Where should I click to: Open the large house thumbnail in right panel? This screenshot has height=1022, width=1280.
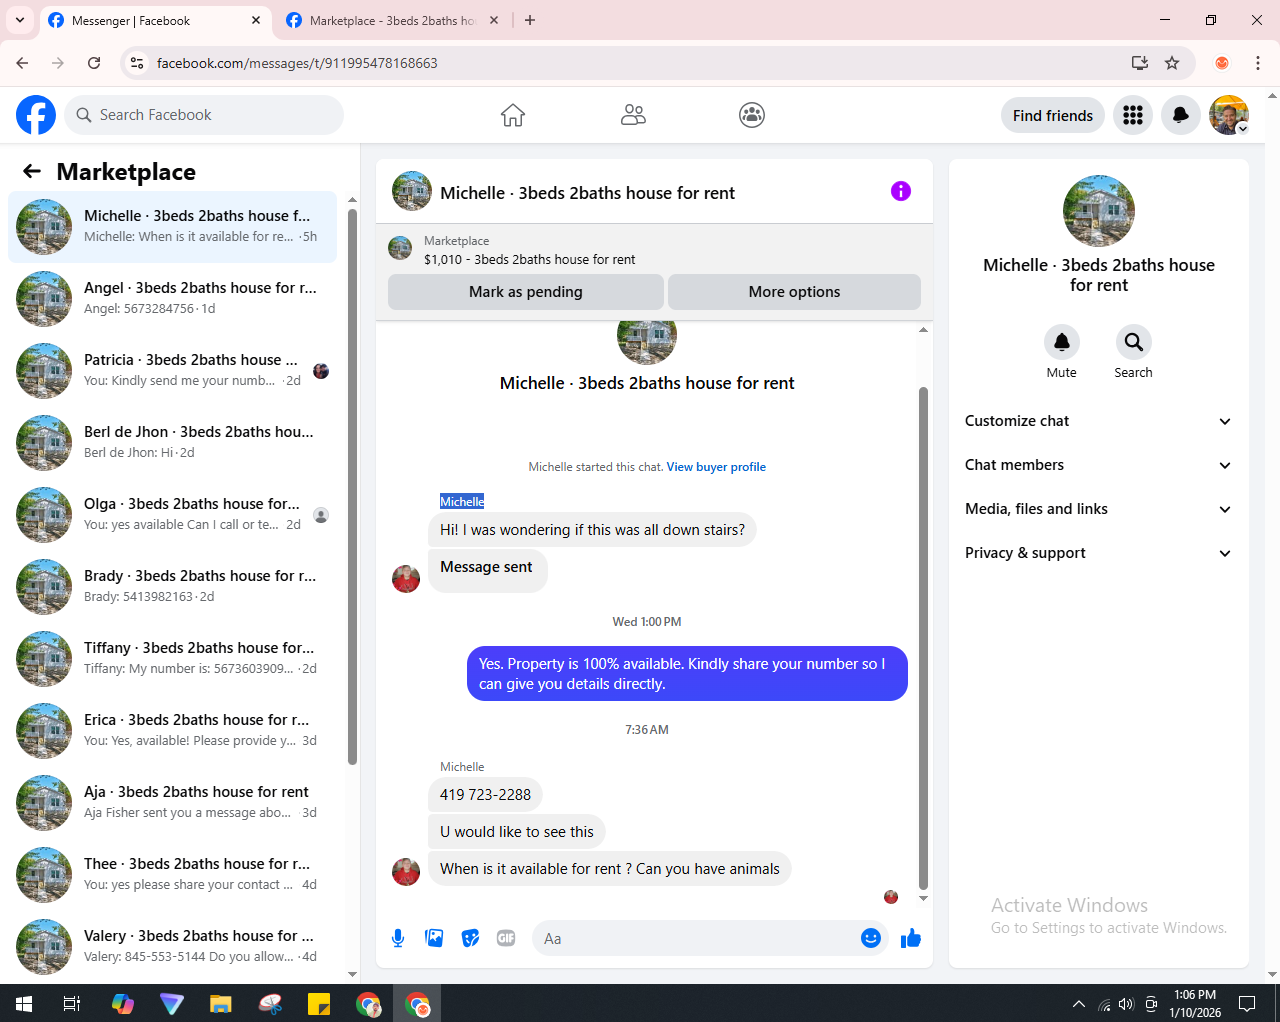point(1099,211)
